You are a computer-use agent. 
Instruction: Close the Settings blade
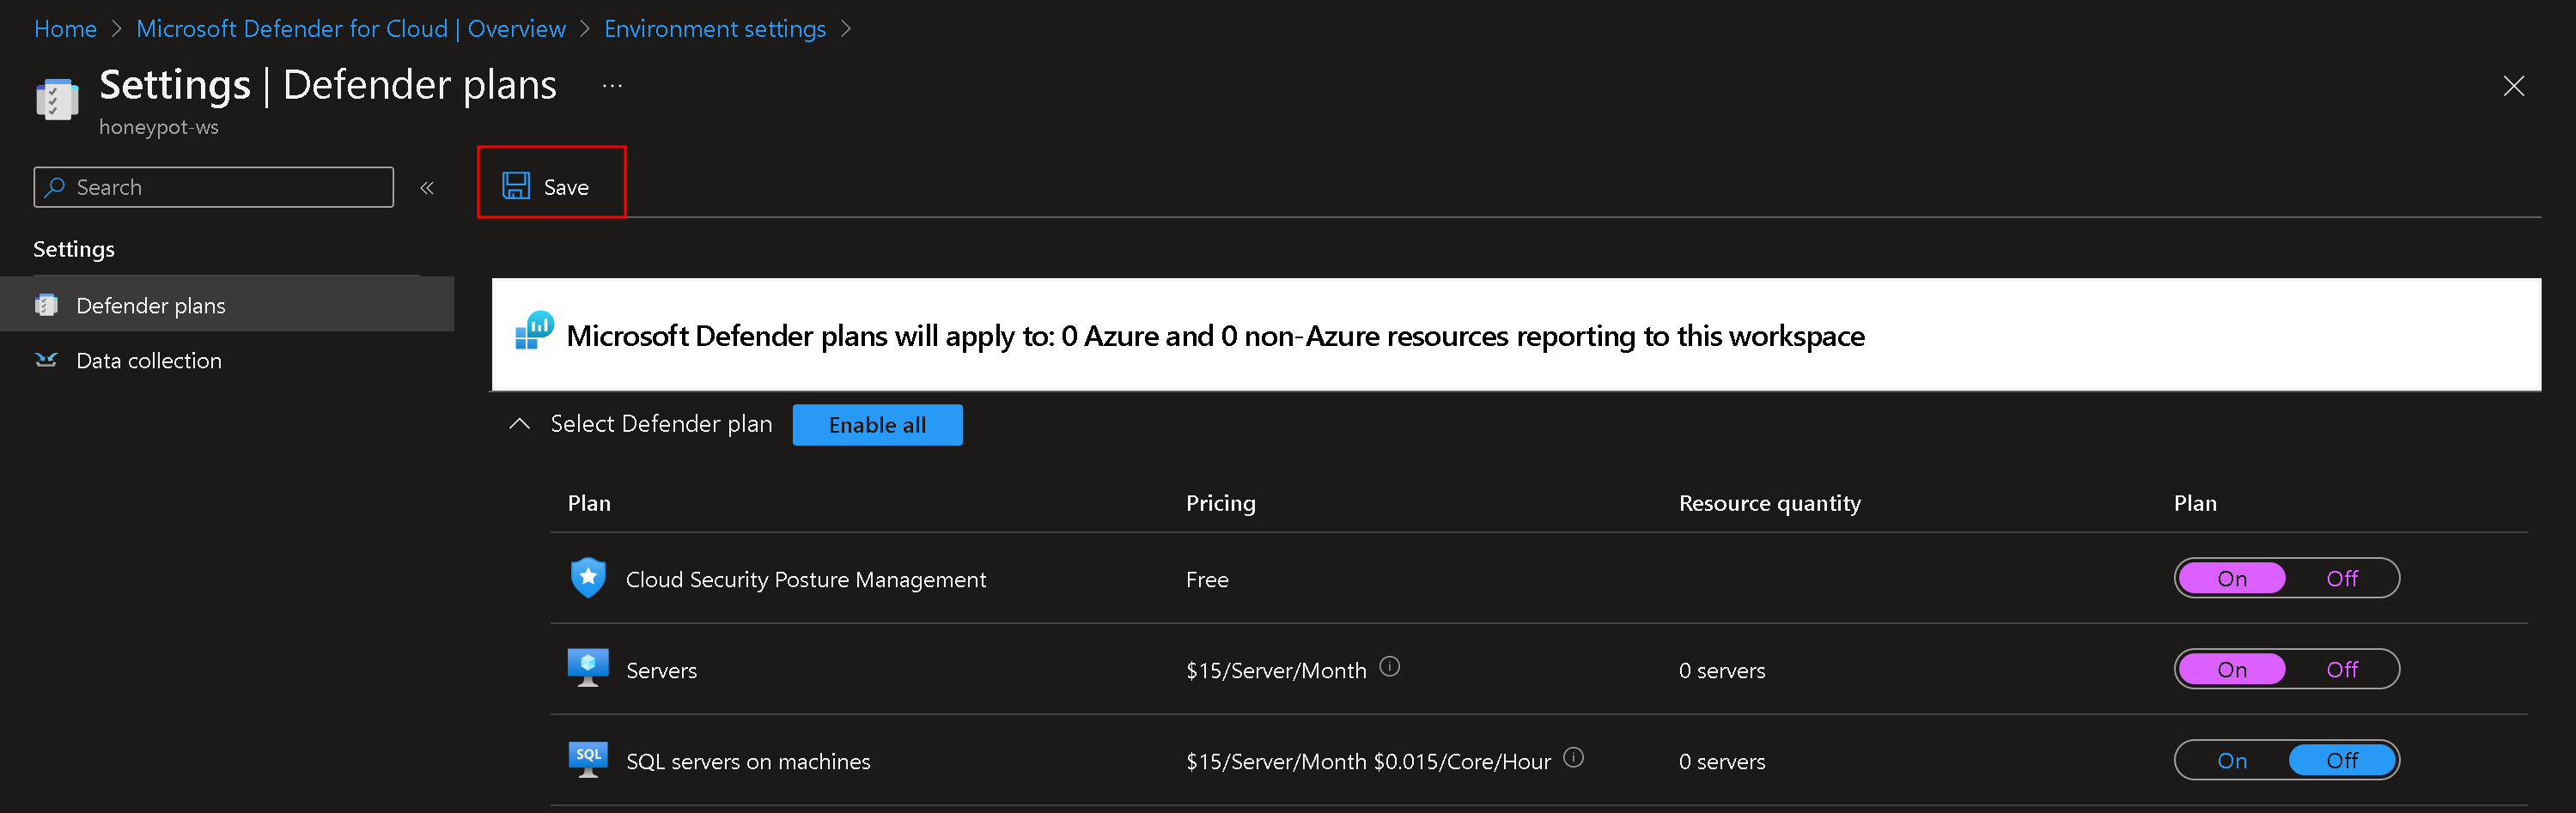pyautogui.click(x=2513, y=86)
